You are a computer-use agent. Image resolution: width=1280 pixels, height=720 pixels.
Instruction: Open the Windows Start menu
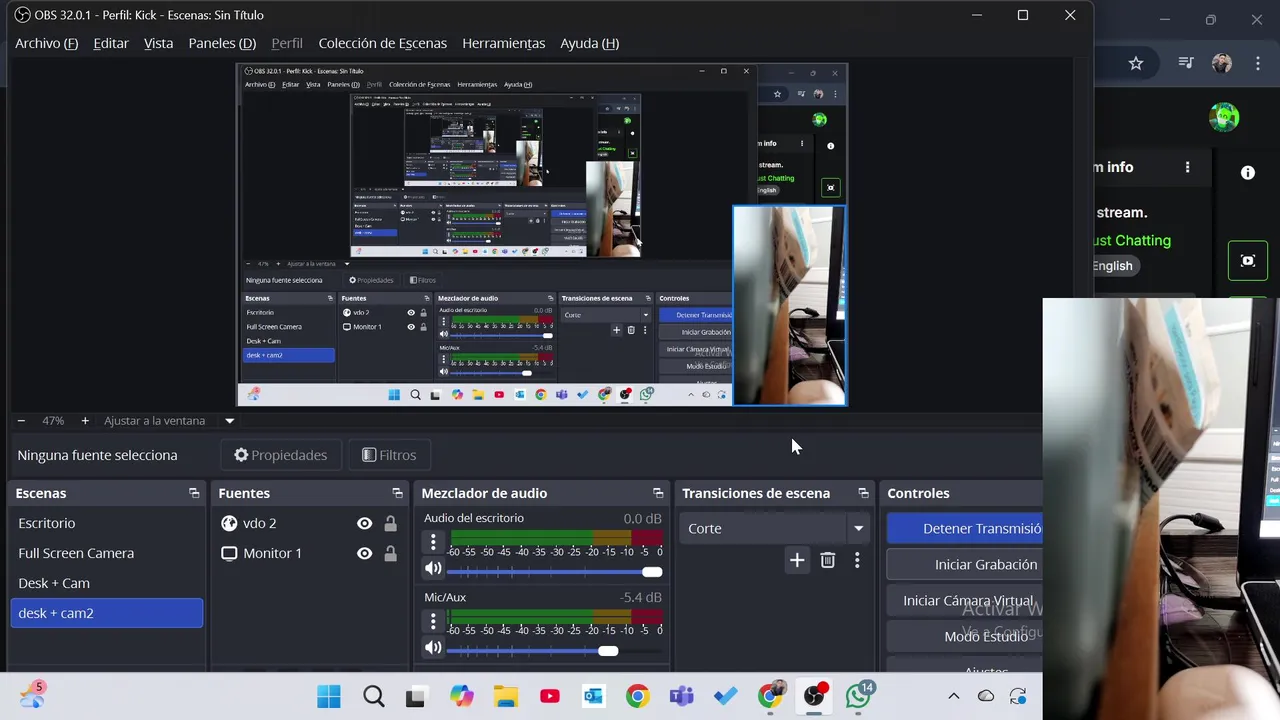pos(328,697)
